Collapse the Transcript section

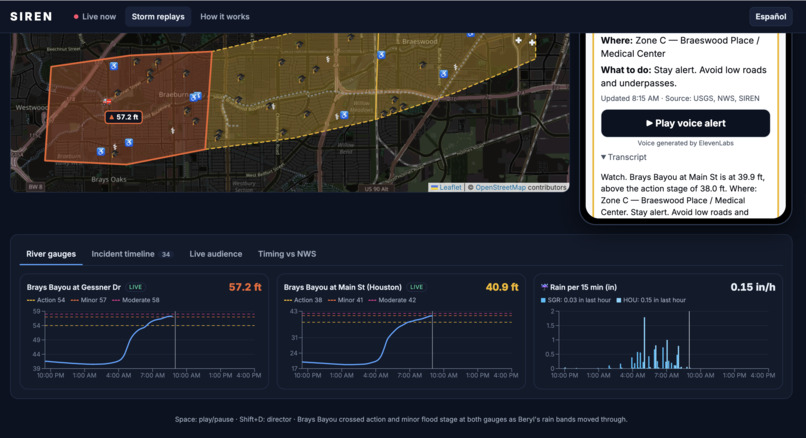[x=624, y=157]
